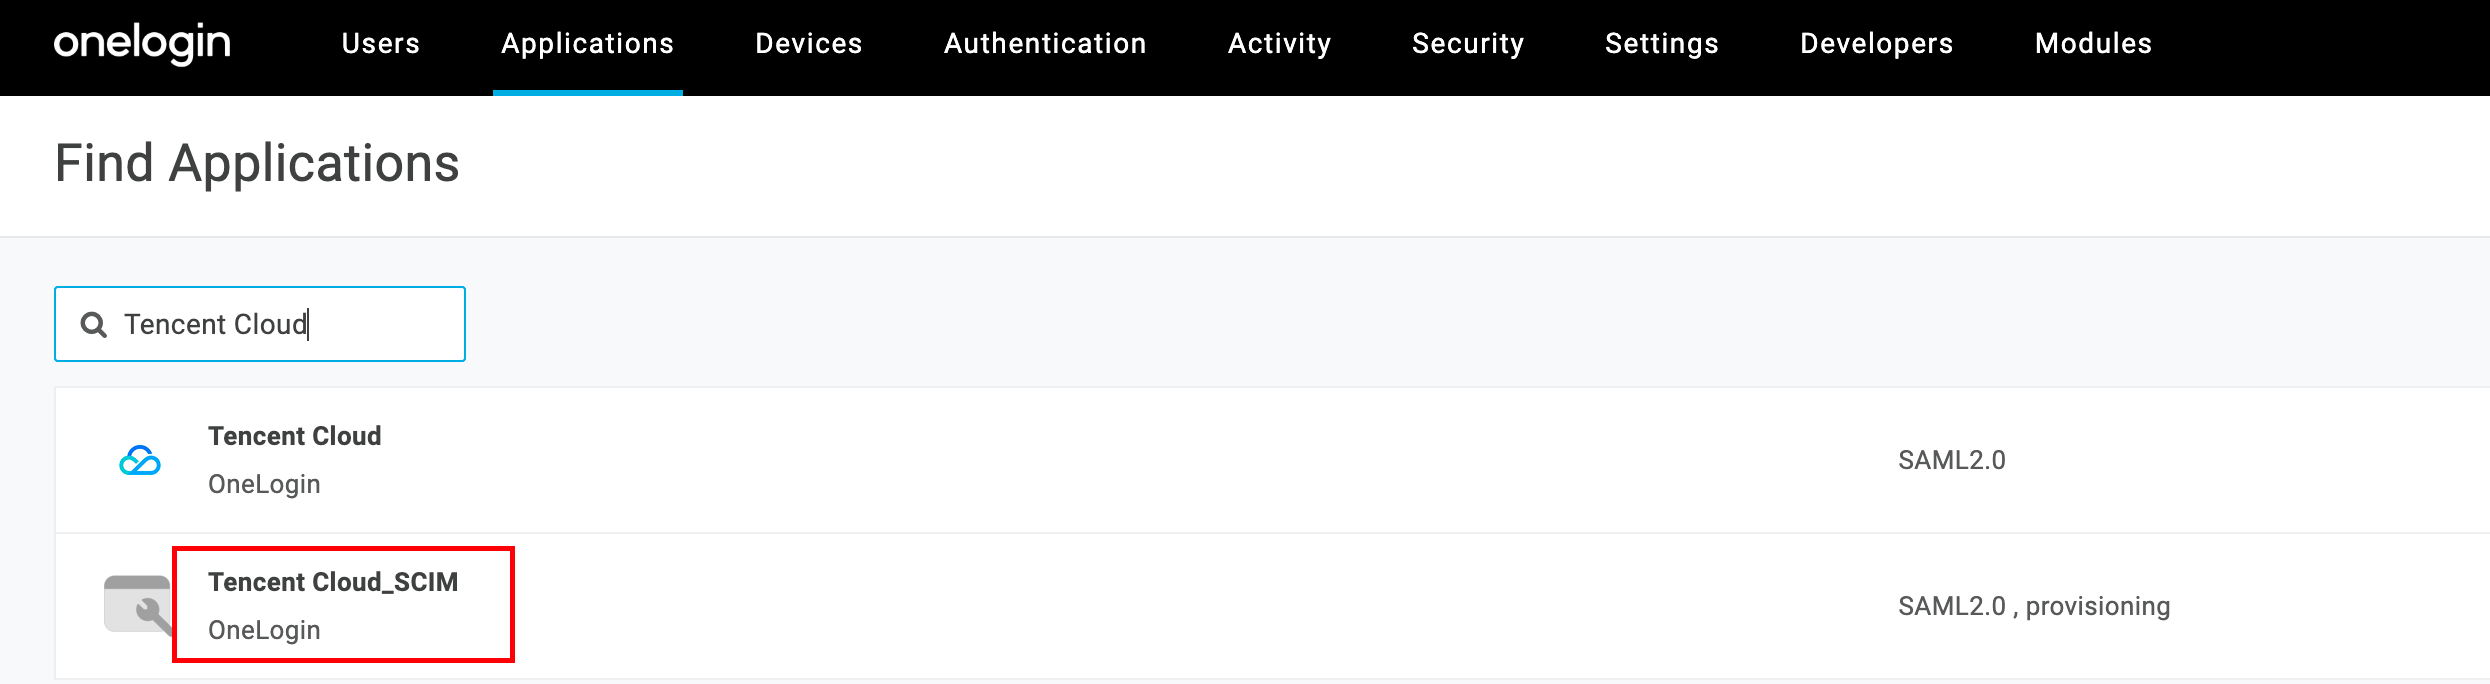
Task: Focus the Tencent Cloud search field
Action: [280, 325]
